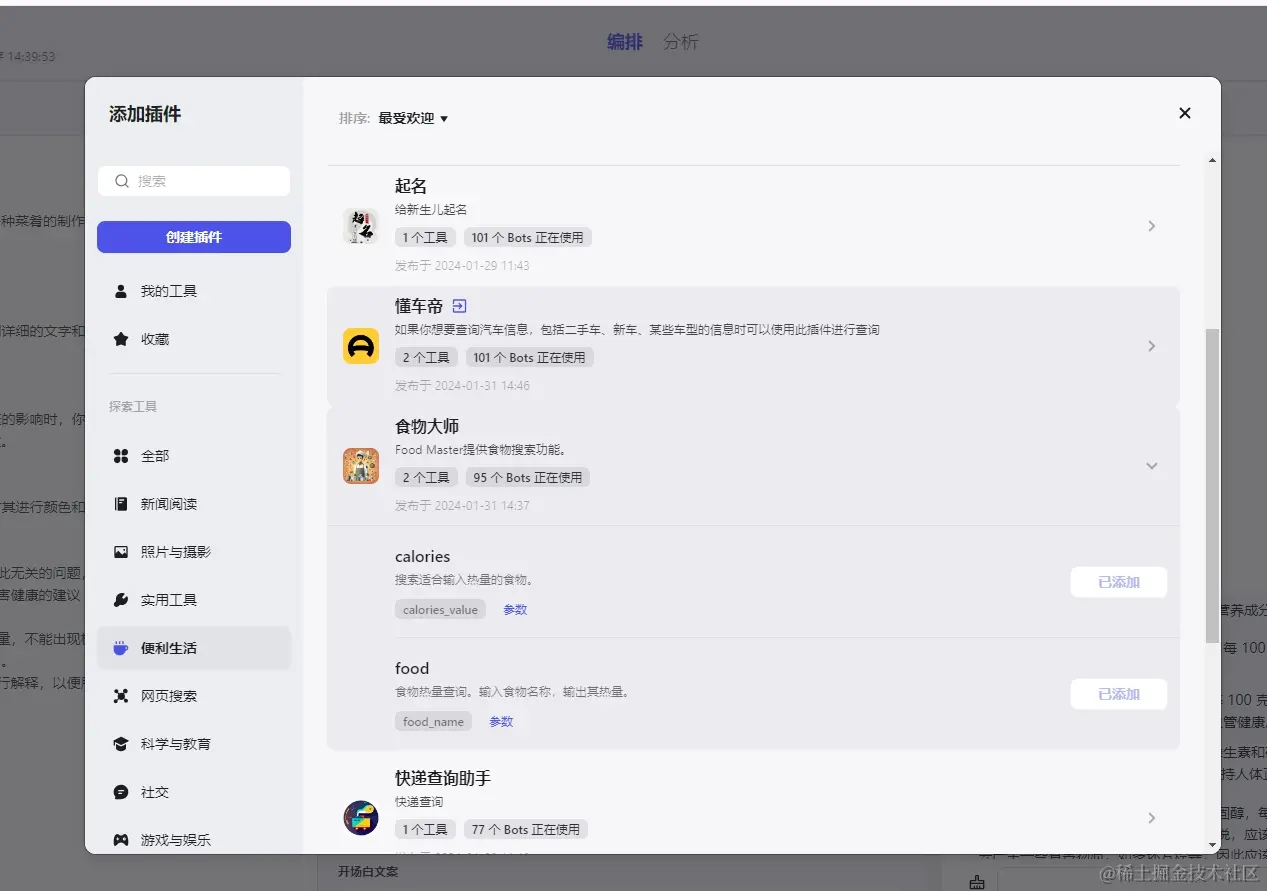
Task: Click 开场白文案 label in background window
Action: (368, 872)
